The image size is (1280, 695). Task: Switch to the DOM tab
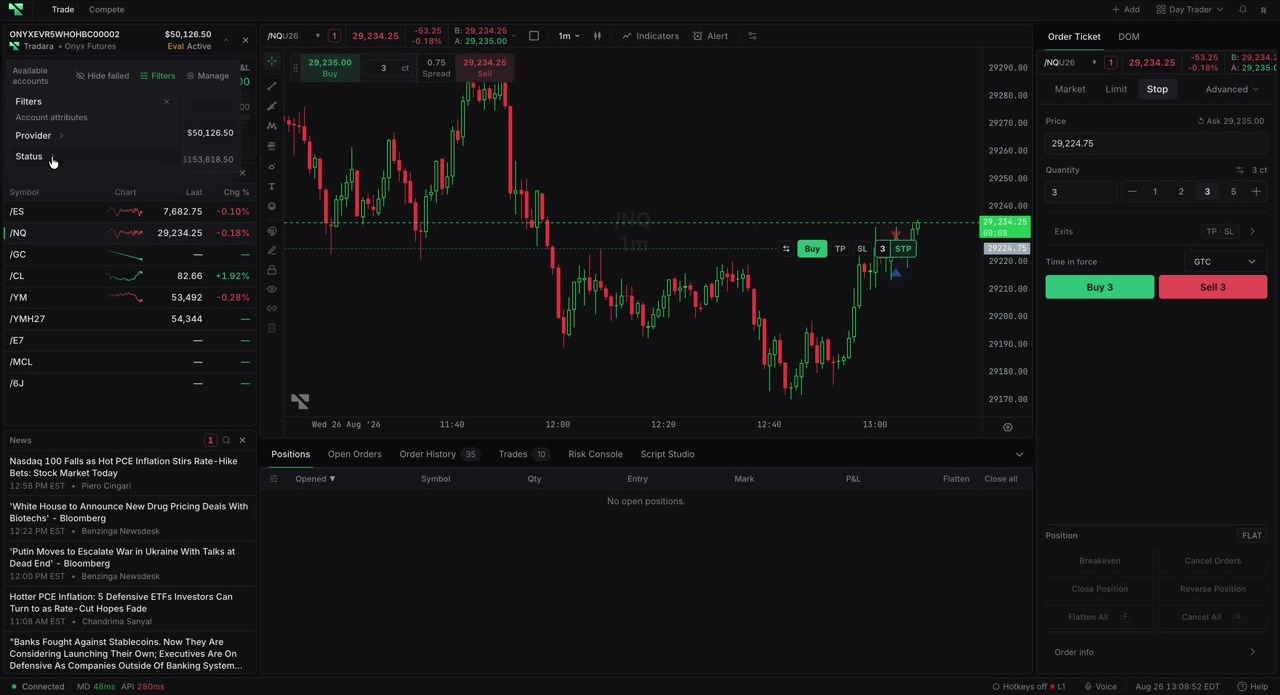click(1128, 37)
